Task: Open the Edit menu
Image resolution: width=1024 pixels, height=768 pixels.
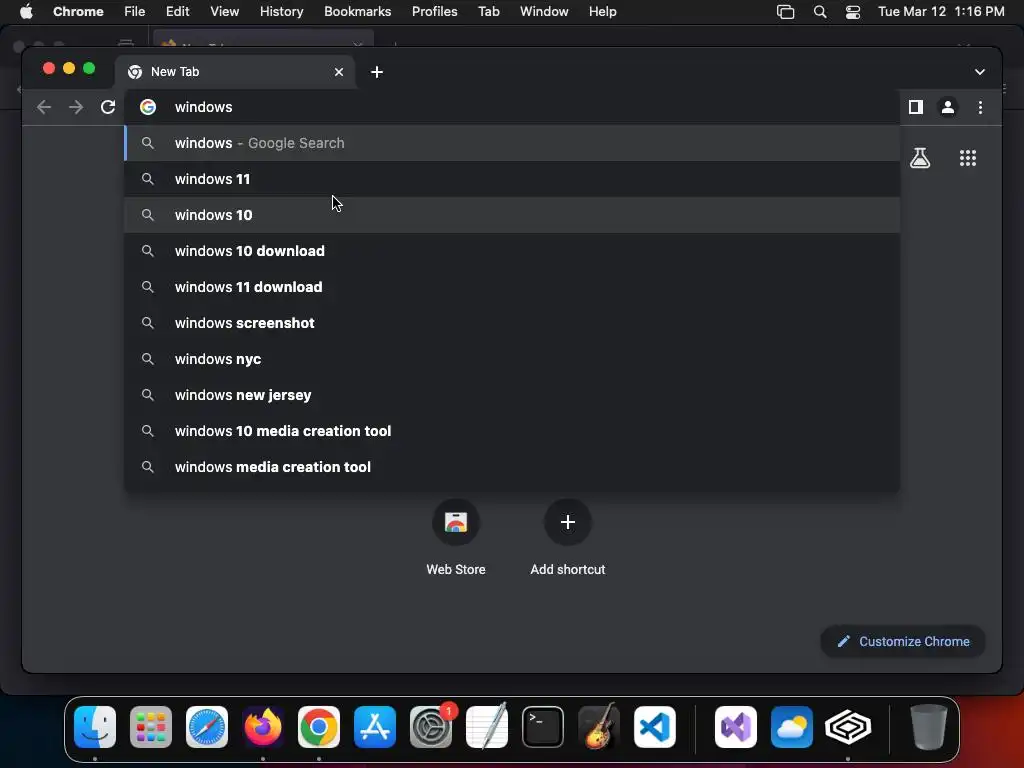Action: point(177,12)
